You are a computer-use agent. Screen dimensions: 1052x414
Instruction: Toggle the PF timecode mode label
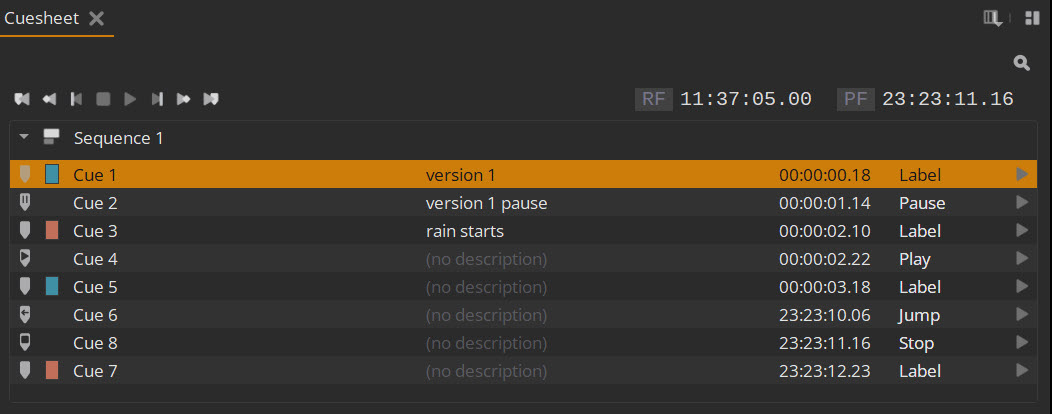pyautogui.click(x=855, y=99)
